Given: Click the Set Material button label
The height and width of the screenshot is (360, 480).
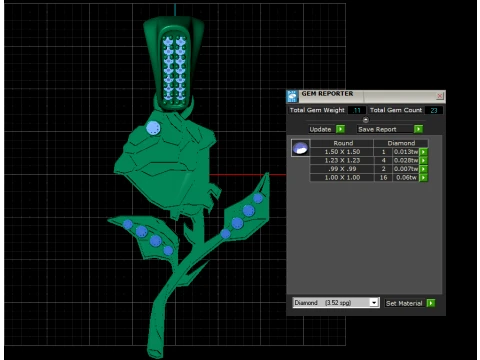Looking at the screenshot, I should (404, 303).
